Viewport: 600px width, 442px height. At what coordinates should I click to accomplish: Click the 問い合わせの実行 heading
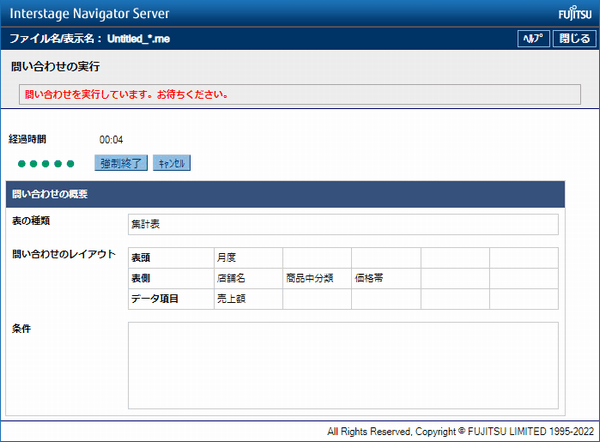click(55, 67)
